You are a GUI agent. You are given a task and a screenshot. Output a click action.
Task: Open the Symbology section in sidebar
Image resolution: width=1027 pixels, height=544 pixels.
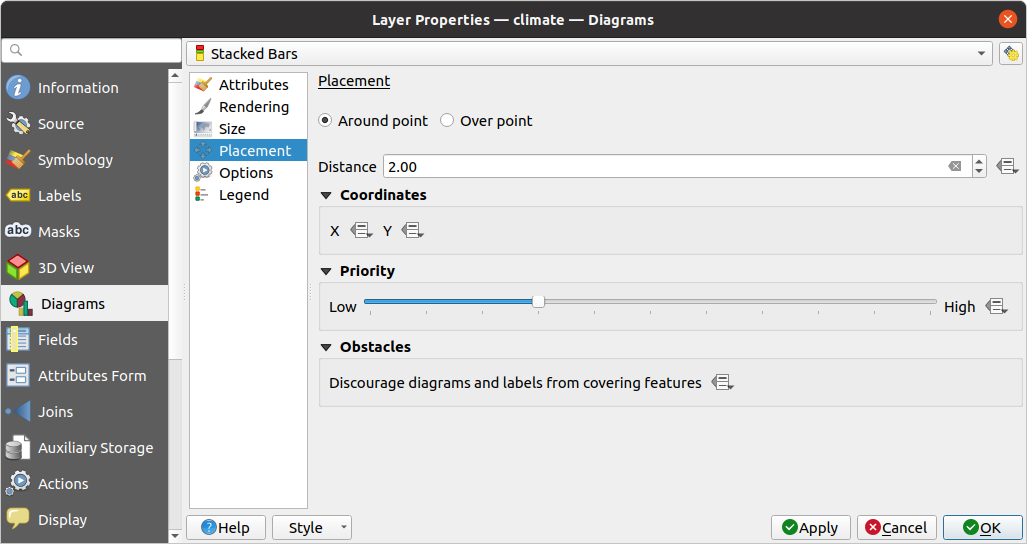(75, 160)
